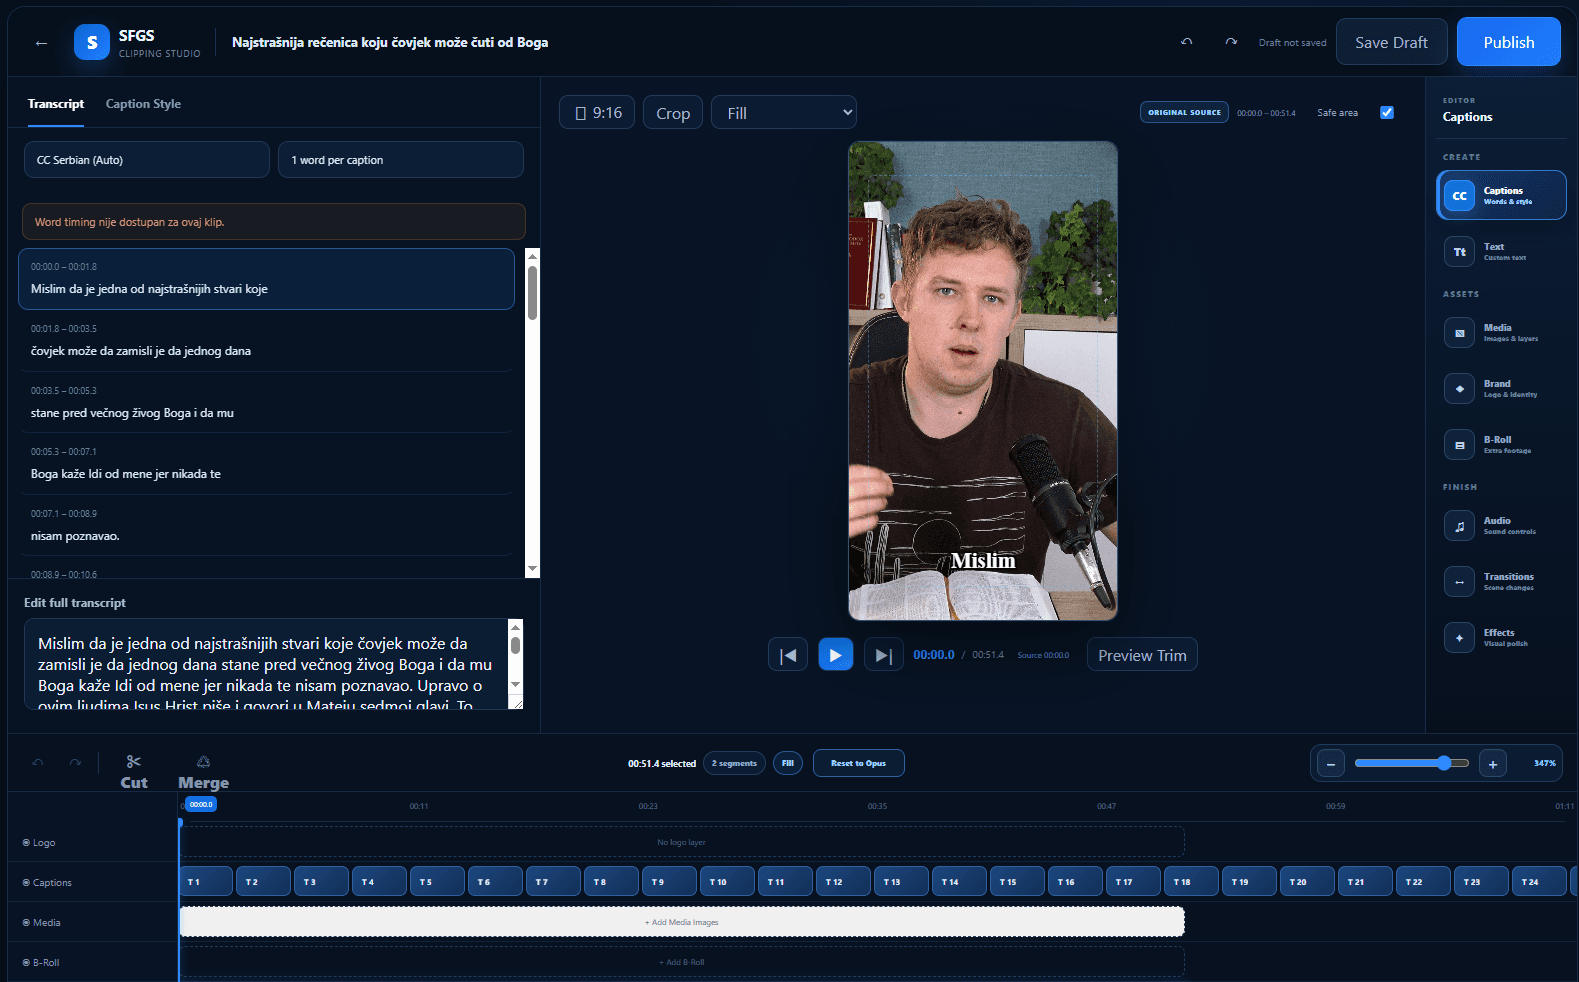The image size is (1579, 982).
Task: Open the B-Roll extra footage panel
Action: (1501, 444)
